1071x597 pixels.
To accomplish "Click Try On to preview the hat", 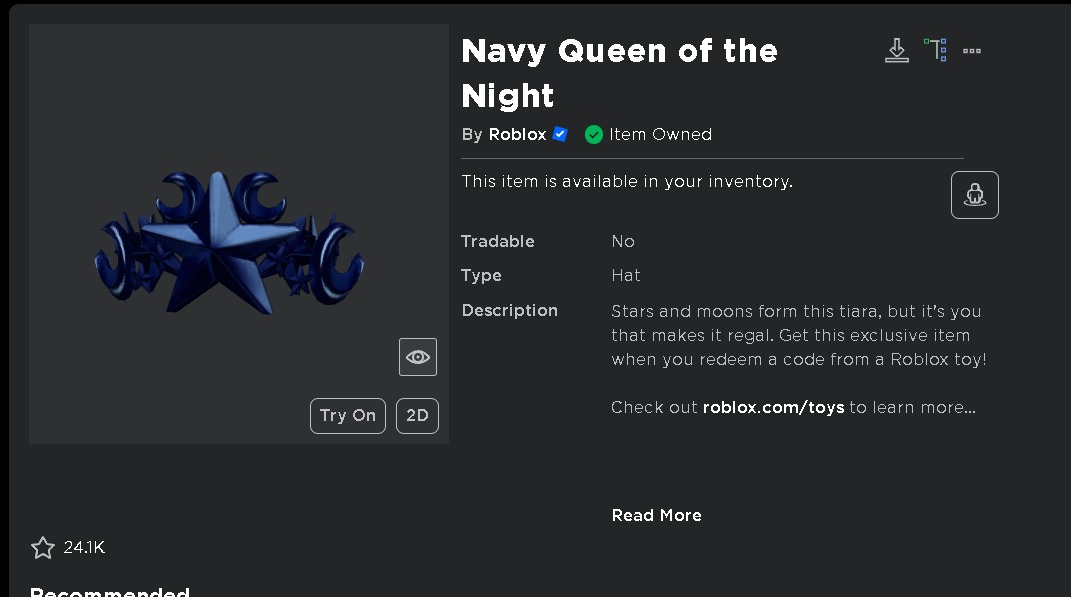I will pos(347,416).
